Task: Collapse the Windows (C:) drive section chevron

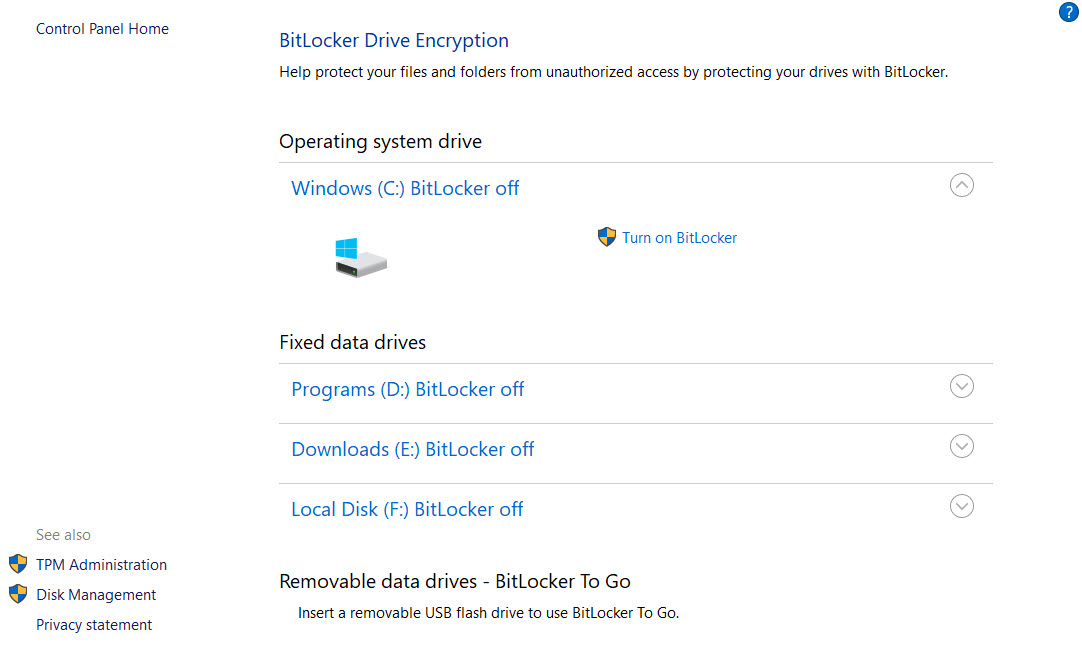Action: 961,185
